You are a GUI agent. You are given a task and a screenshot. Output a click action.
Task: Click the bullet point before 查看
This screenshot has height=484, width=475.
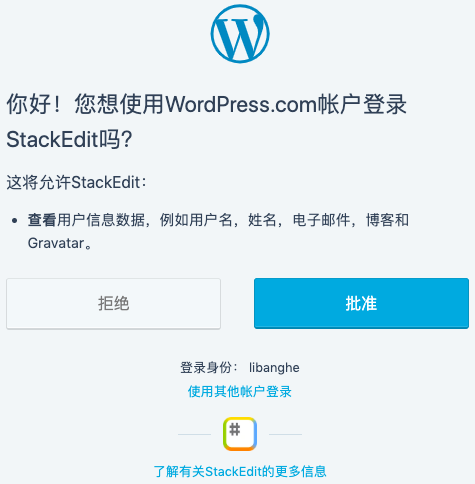[14, 220]
